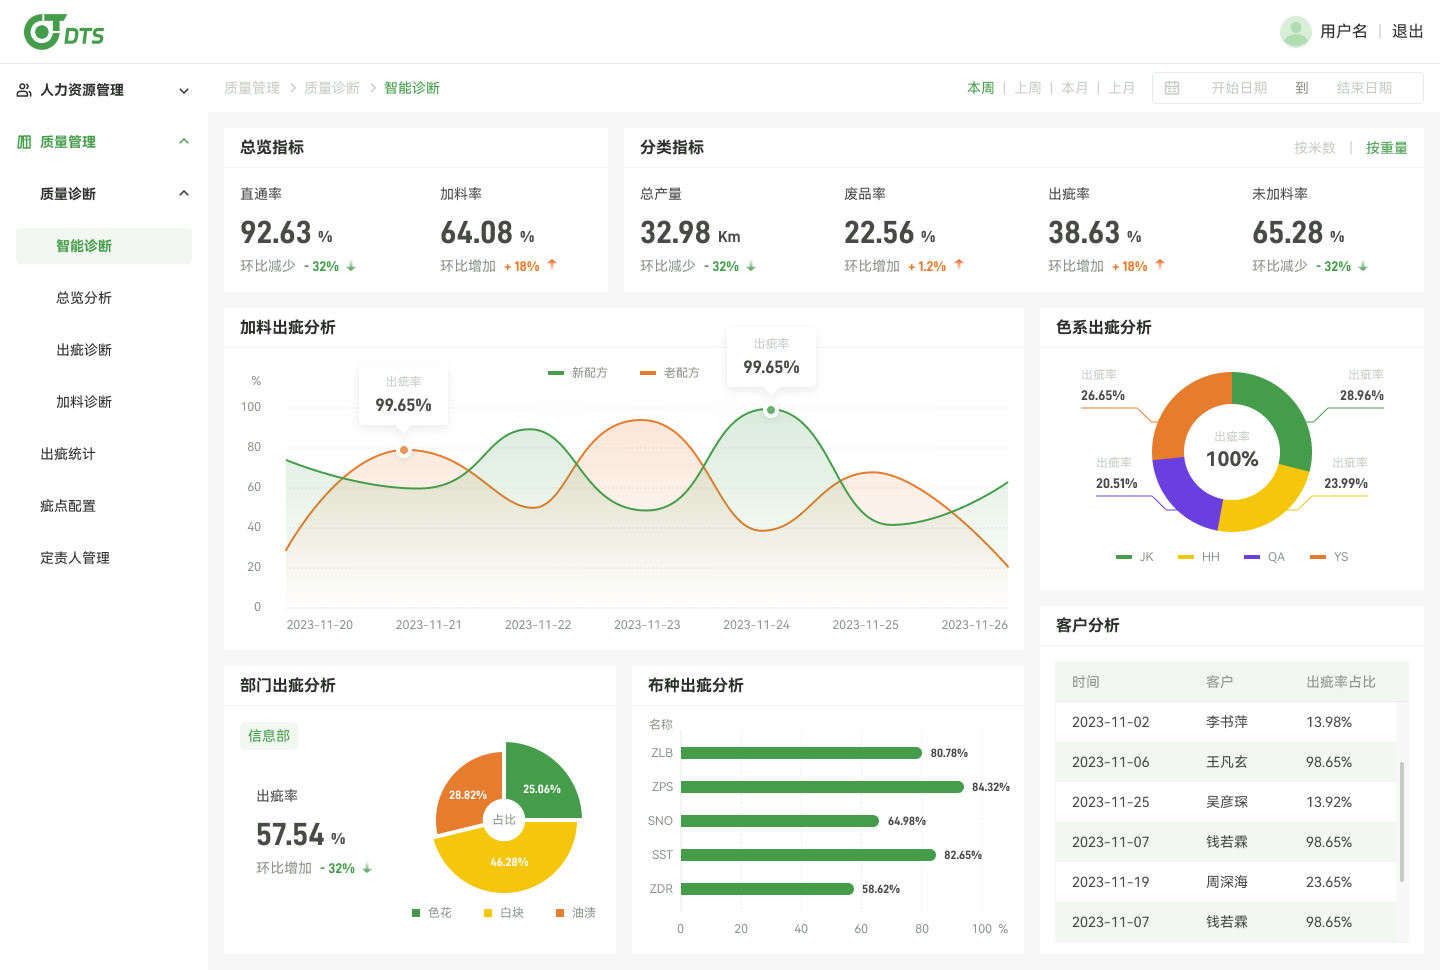Toggle 老配方 legend series
This screenshot has width=1440, height=970.
[x=670, y=373]
